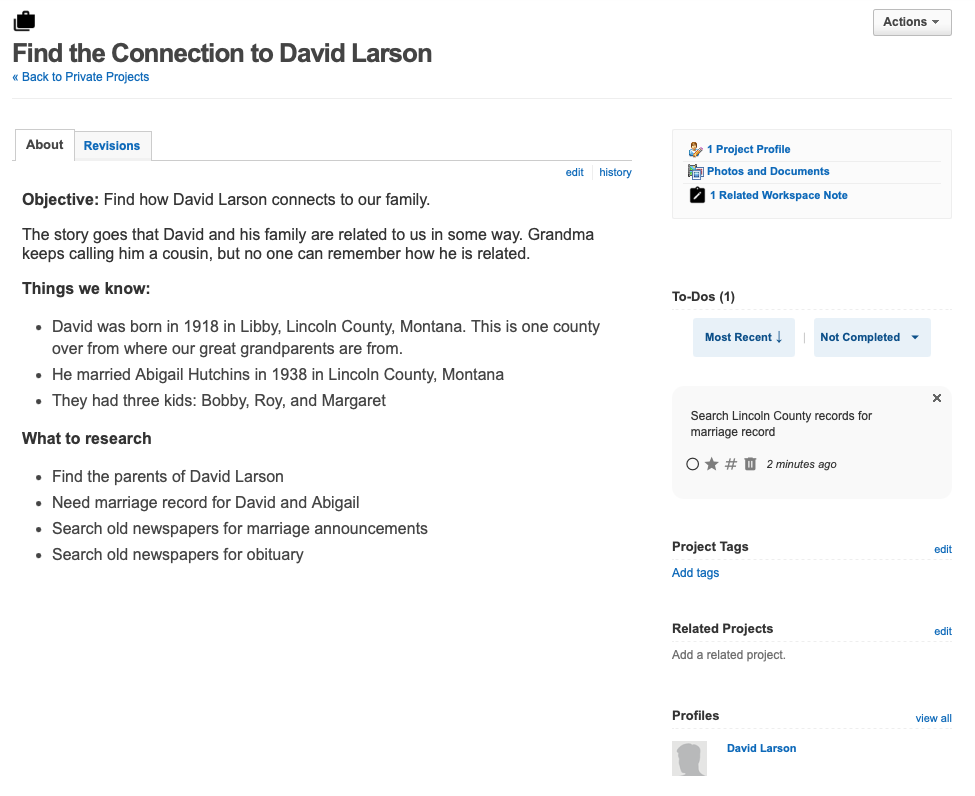
Task: Mark the marriage record to-do as complete
Action: click(693, 464)
